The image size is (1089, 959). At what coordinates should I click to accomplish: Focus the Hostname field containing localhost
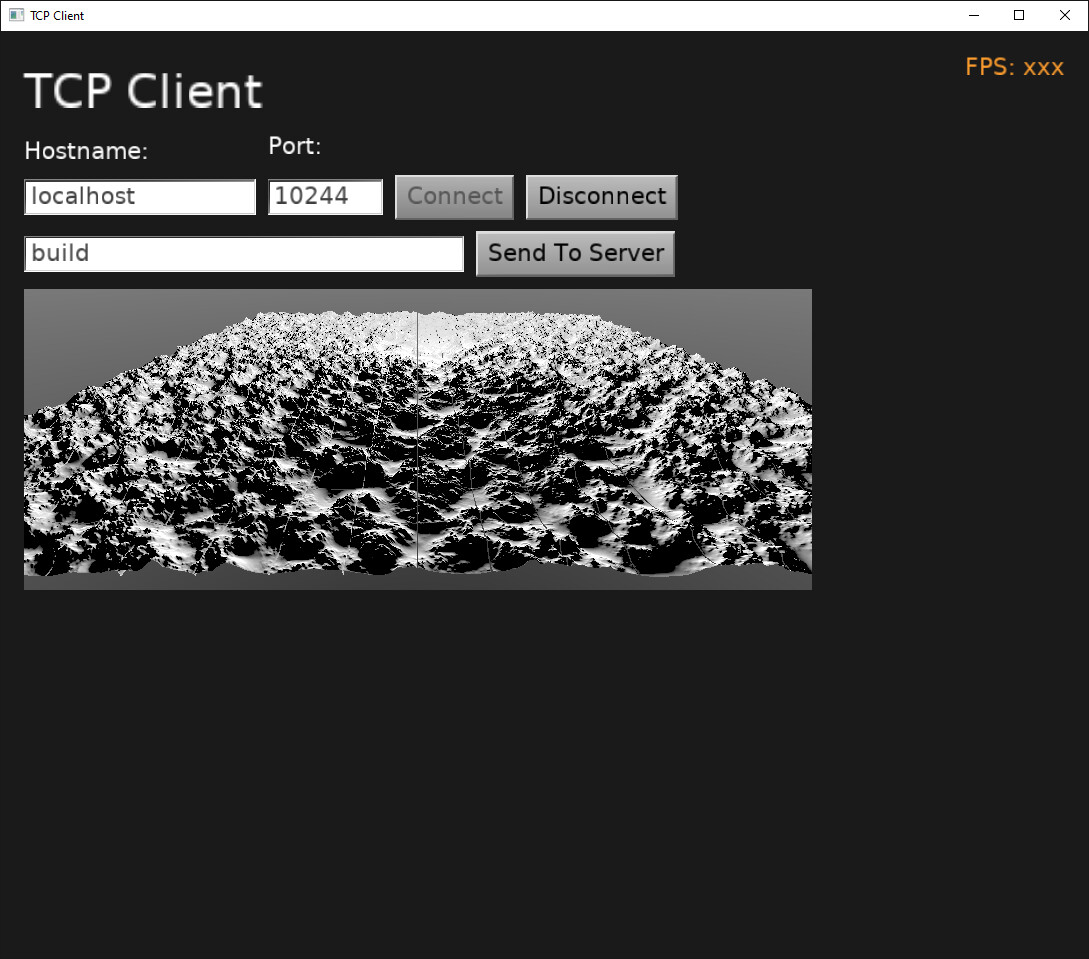140,197
